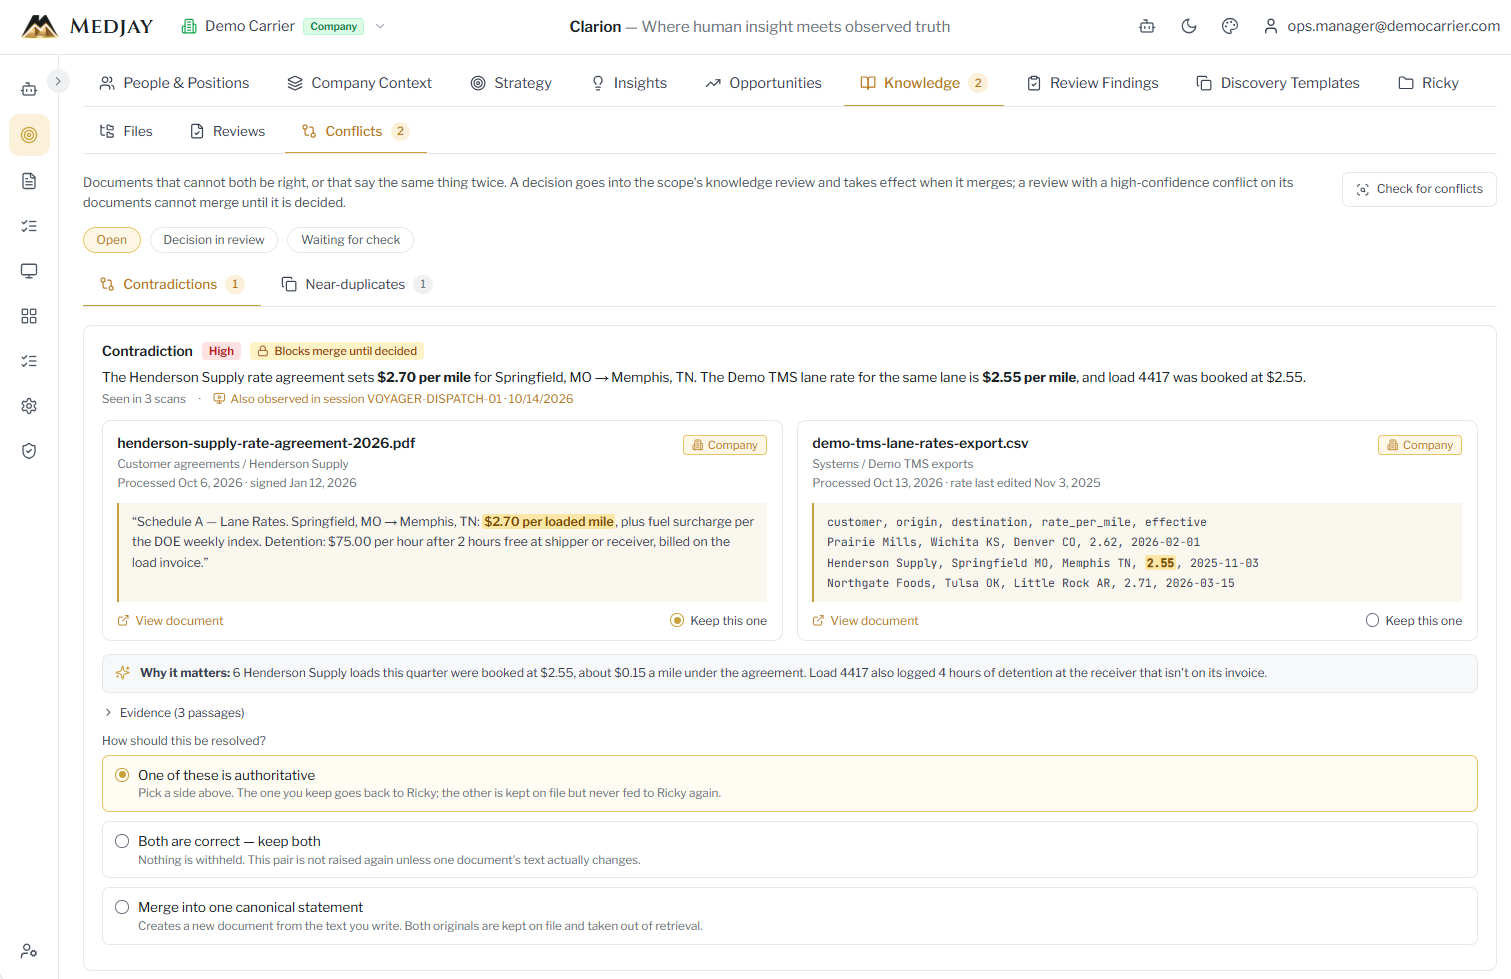Filter by 'Waiting for check' chip
The height and width of the screenshot is (979, 1511).
[x=351, y=240]
